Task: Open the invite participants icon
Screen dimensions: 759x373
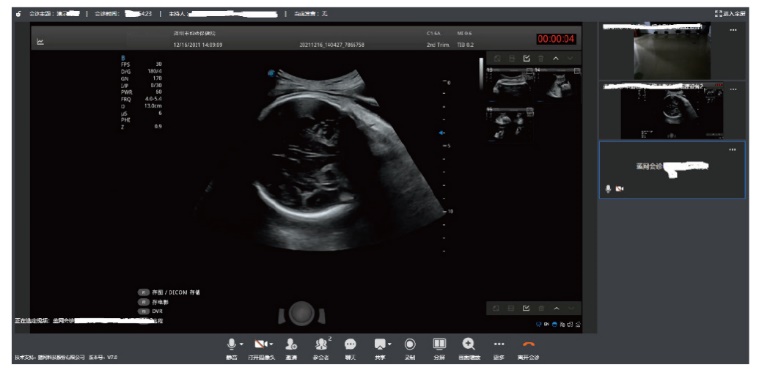Action: [291, 344]
